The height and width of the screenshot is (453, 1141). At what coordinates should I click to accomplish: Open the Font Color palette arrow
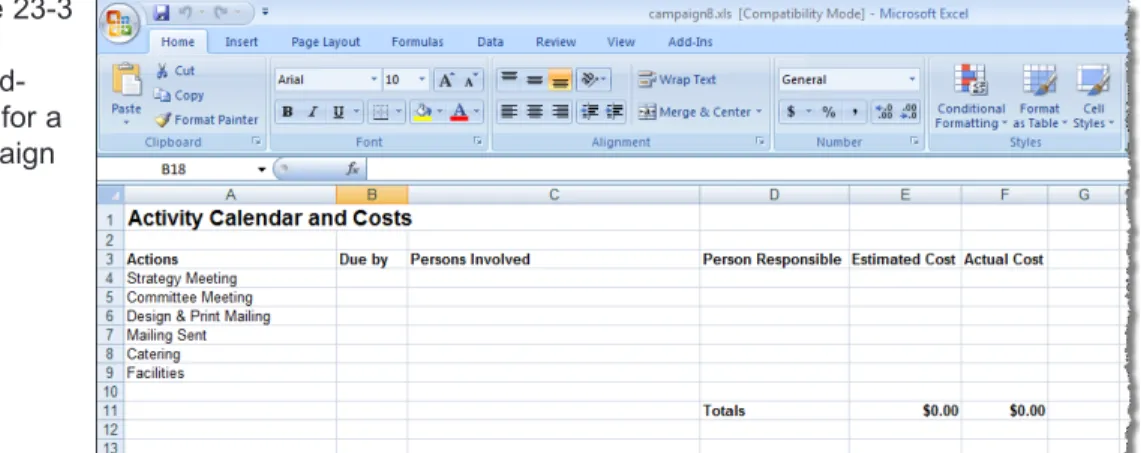pyautogui.click(x=477, y=112)
